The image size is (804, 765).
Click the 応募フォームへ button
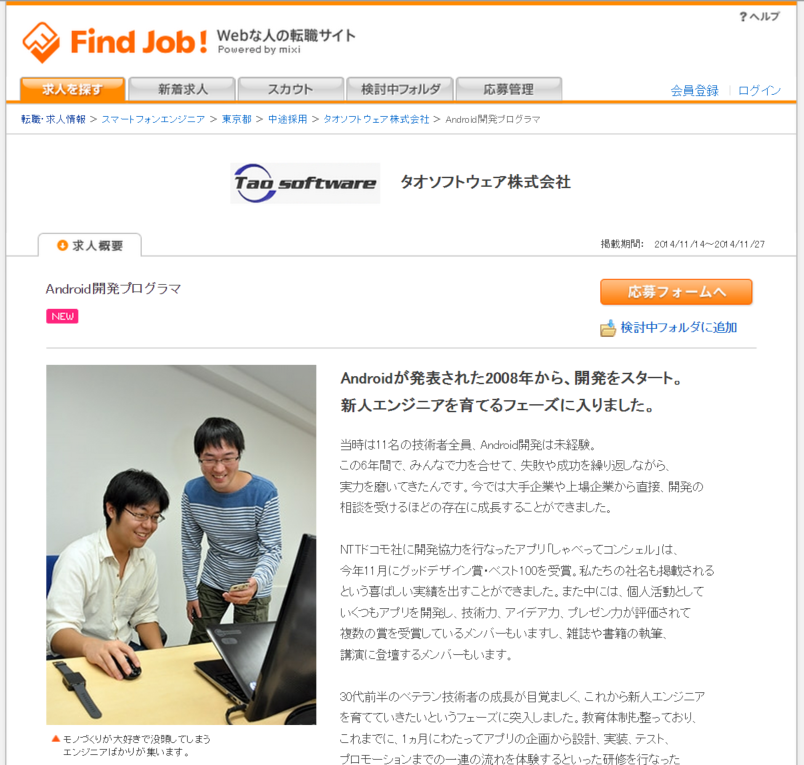(676, 292)
